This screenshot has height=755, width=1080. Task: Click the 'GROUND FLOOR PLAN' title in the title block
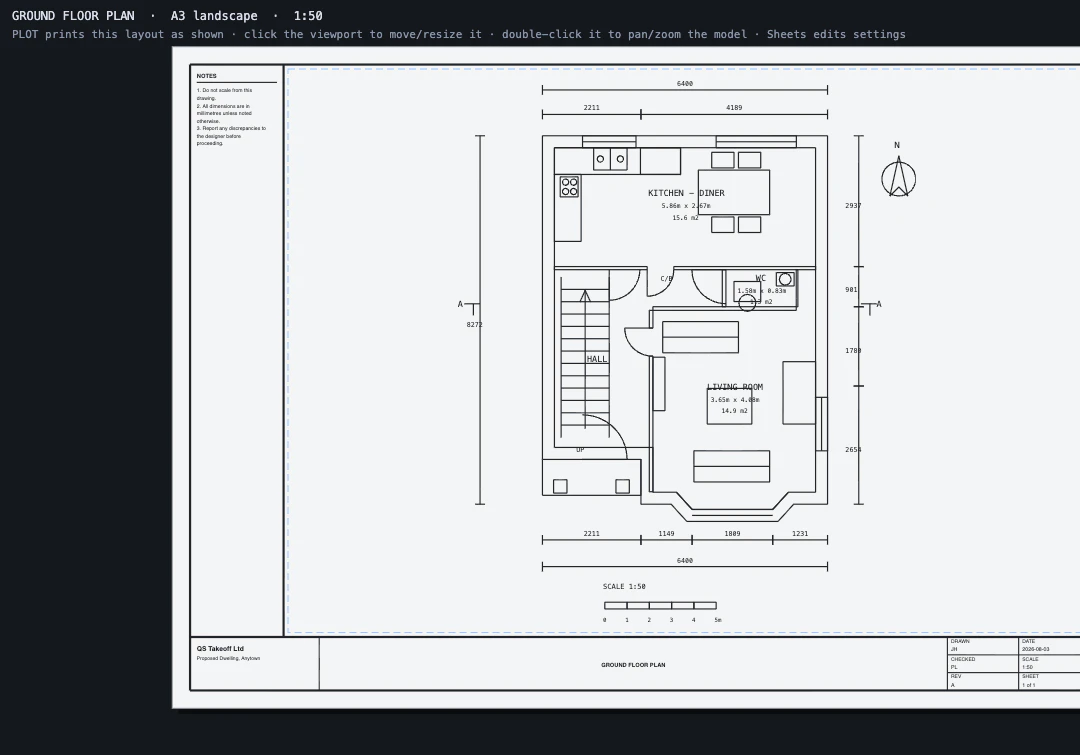click(x=633, y=665)
